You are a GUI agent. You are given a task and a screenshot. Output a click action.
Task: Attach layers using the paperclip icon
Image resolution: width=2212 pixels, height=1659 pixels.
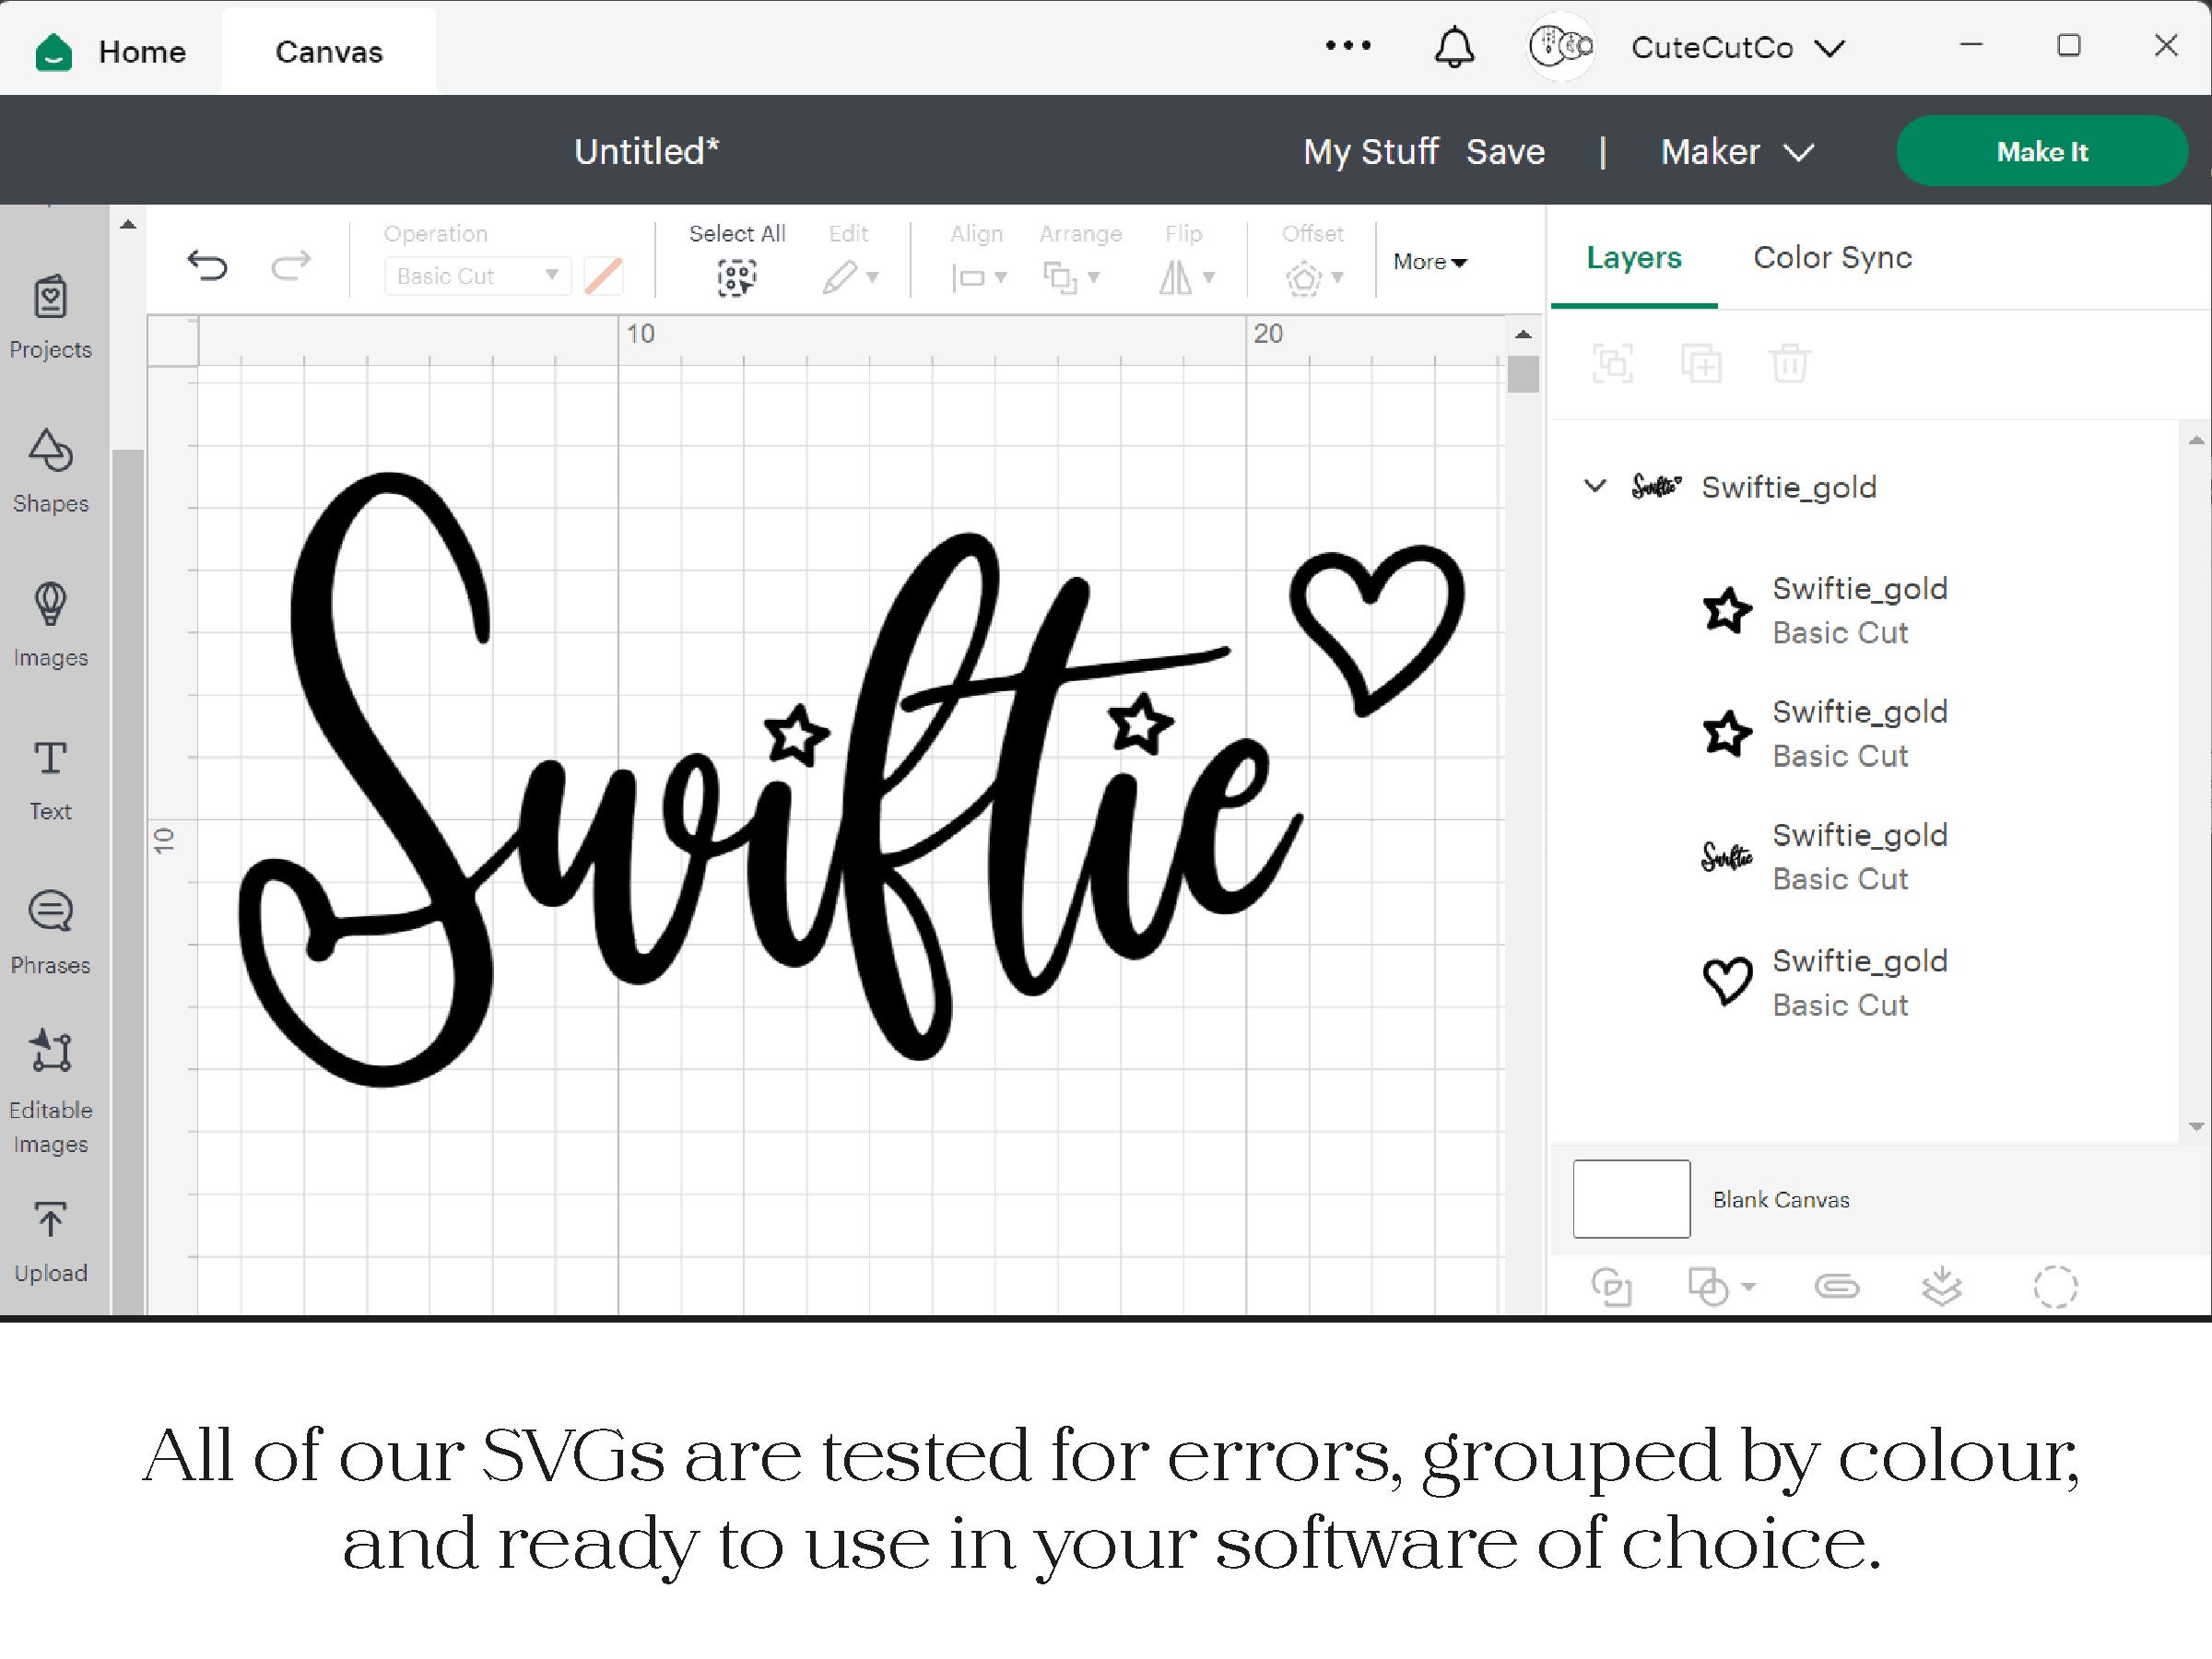coord(1838,1286)
